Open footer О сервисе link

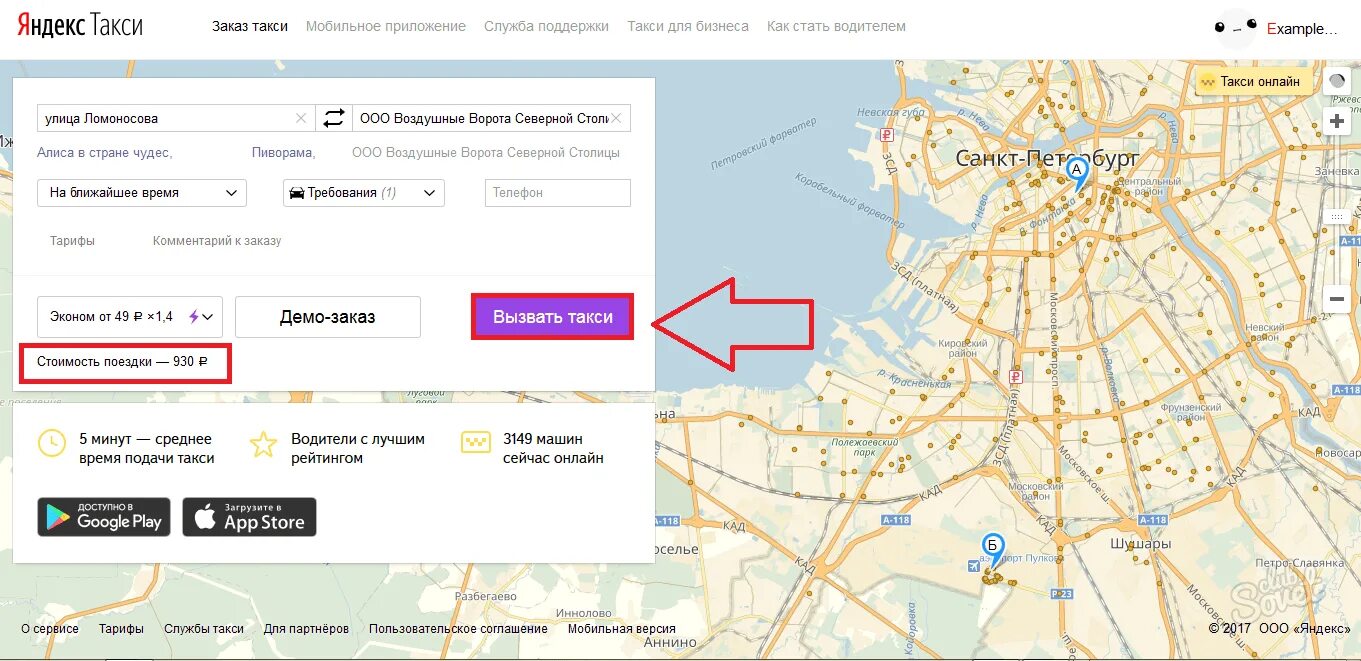coord(50,629)
